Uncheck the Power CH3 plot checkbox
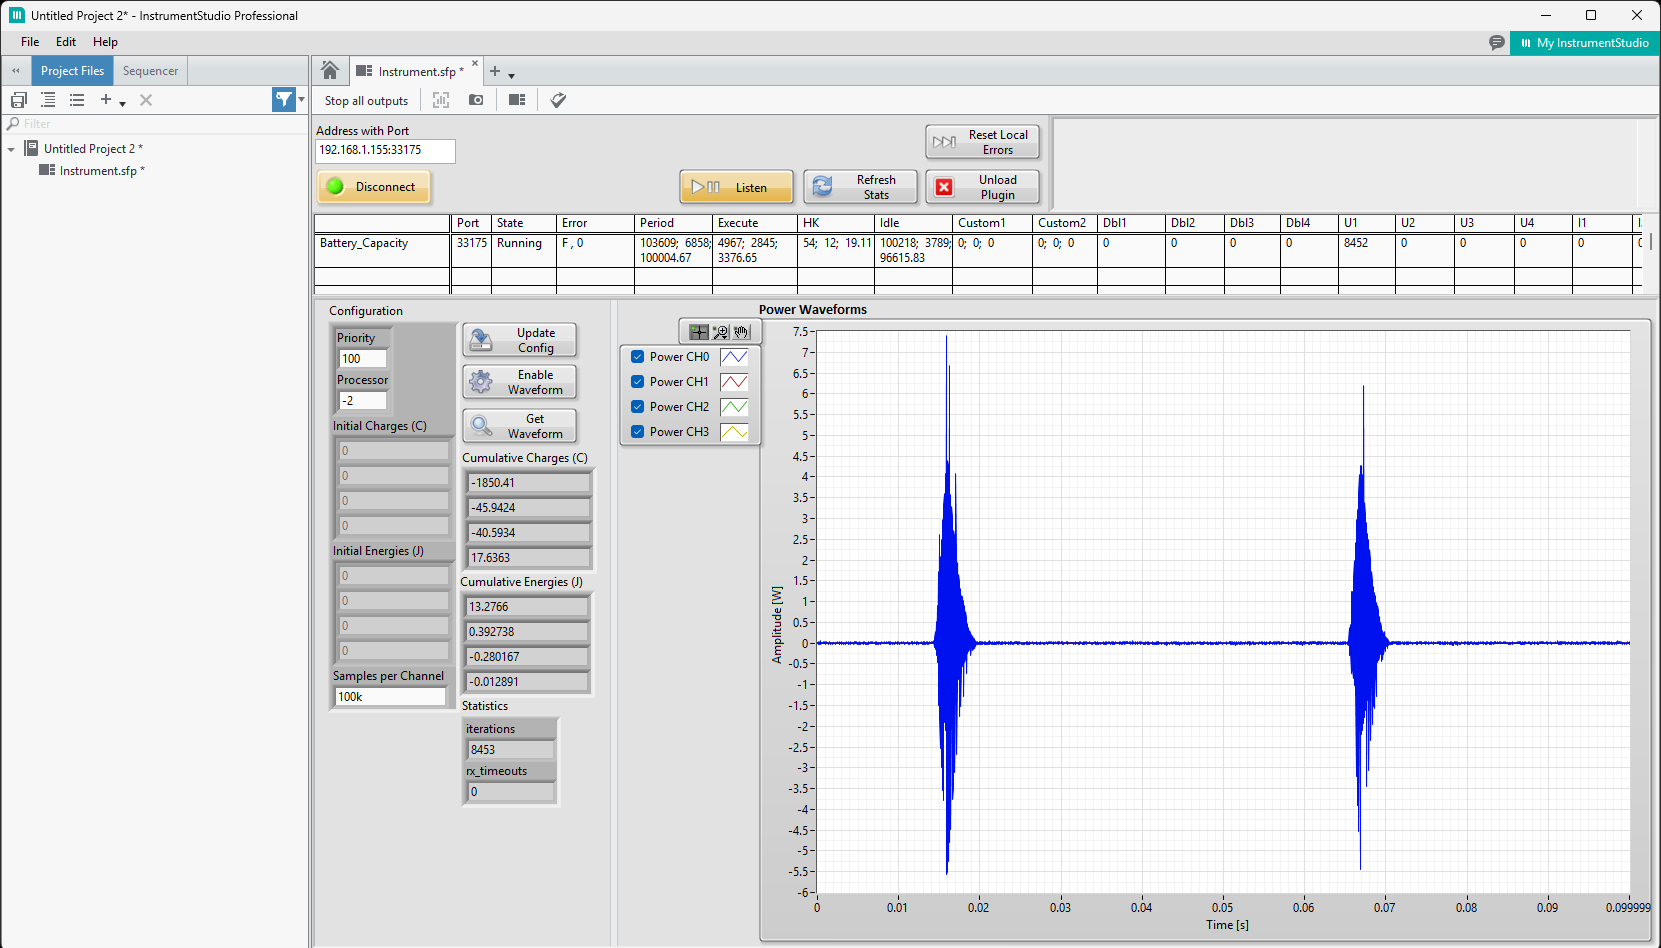 tap(637, 432)
